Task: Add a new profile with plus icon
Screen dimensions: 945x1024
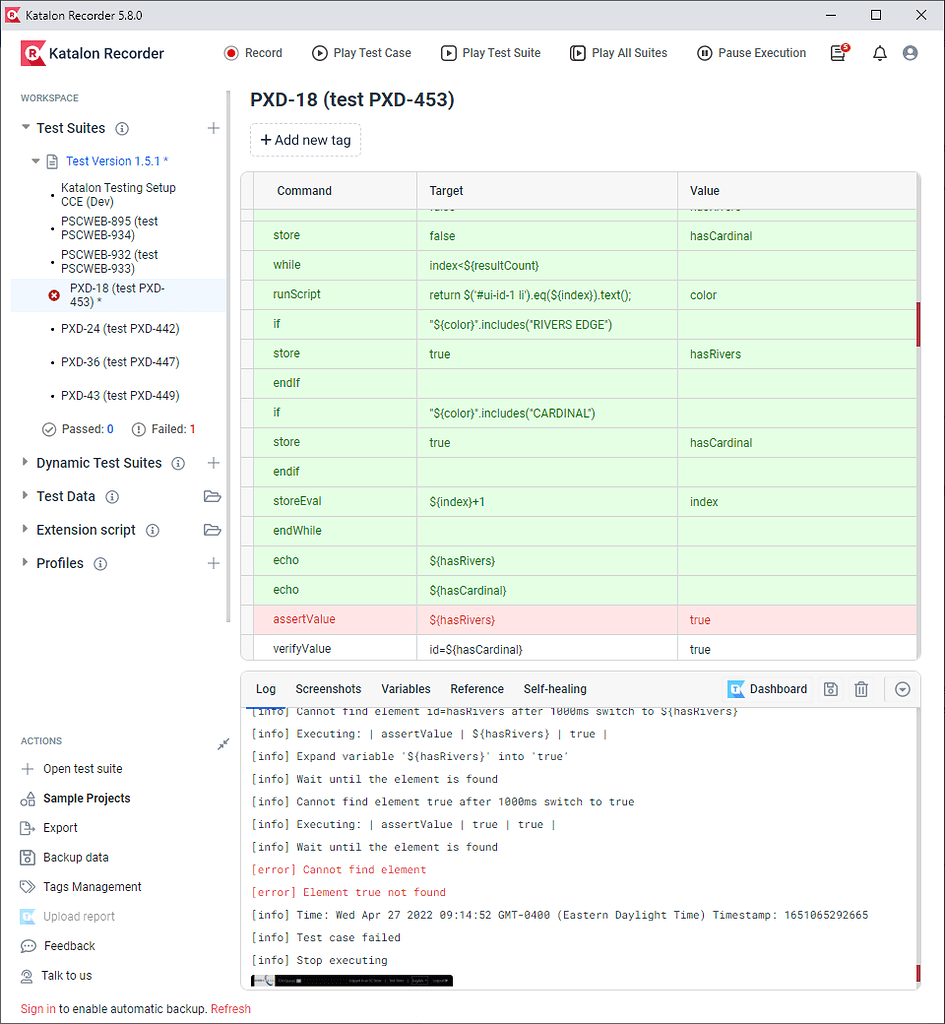Action: click(x=213, y=563)
